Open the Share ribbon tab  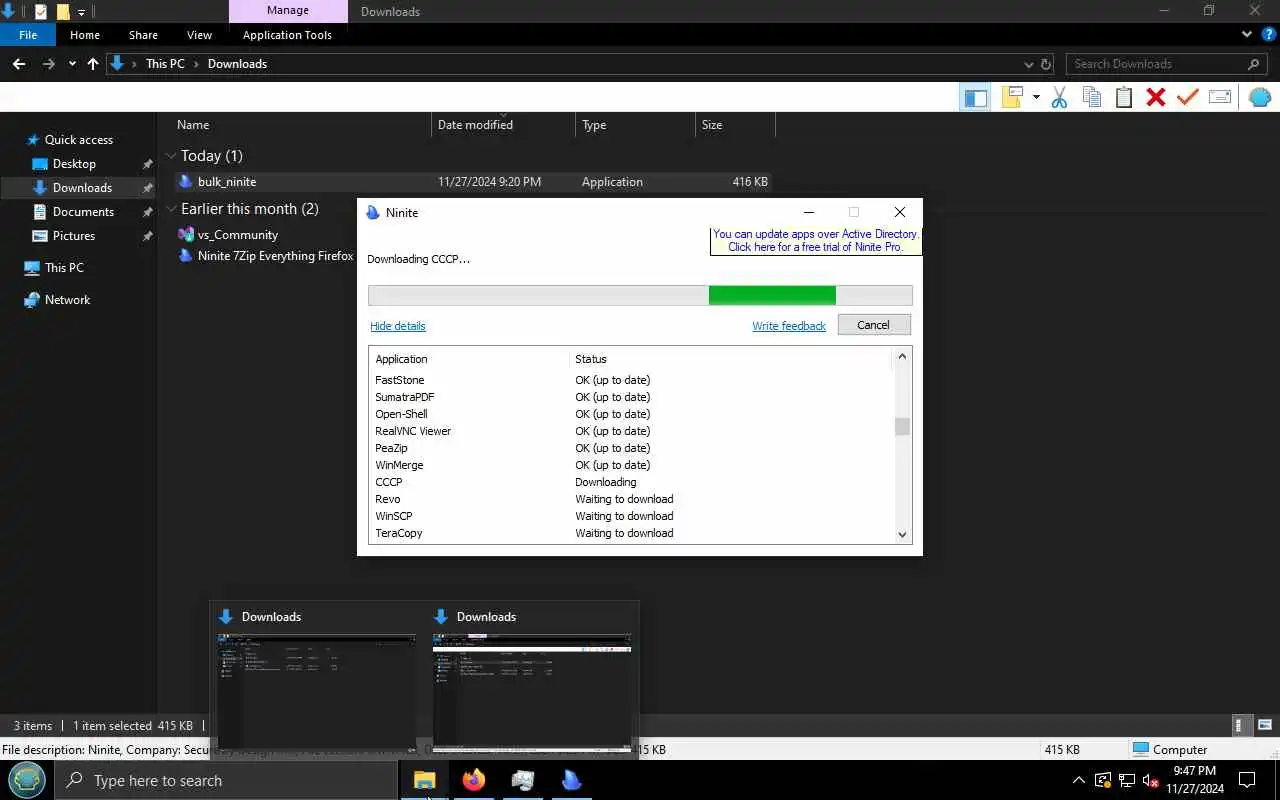[x=143, y=35]
